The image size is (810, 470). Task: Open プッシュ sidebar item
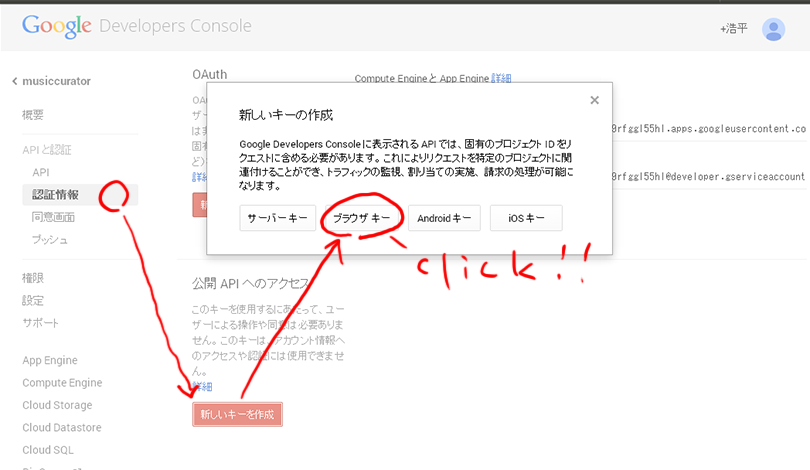50,240
